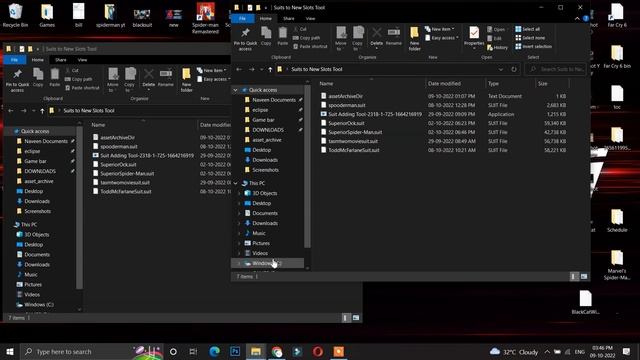Click Back arrow in front window navigation
640x360 pixels.
tap(239, 69)
